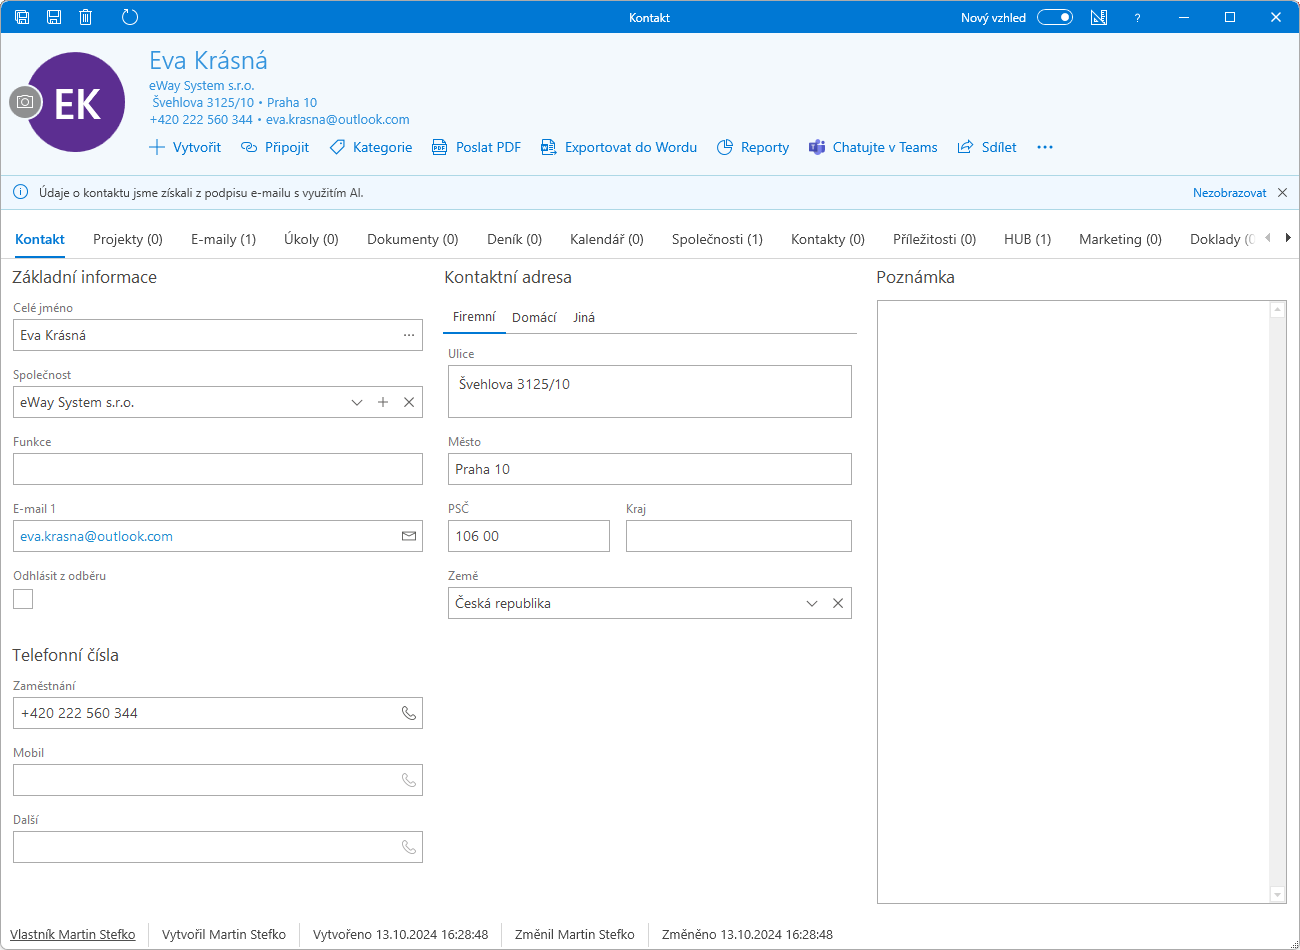Select the Jiná address tab
This screenshot has height=950, width=1300.
(x=584, y=317)
